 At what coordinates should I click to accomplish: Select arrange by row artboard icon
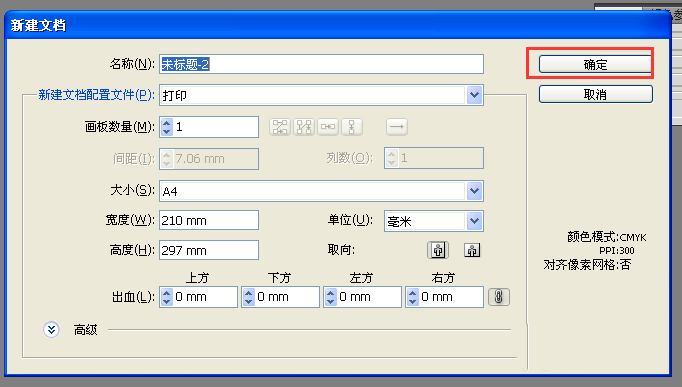tap(328, 127)
